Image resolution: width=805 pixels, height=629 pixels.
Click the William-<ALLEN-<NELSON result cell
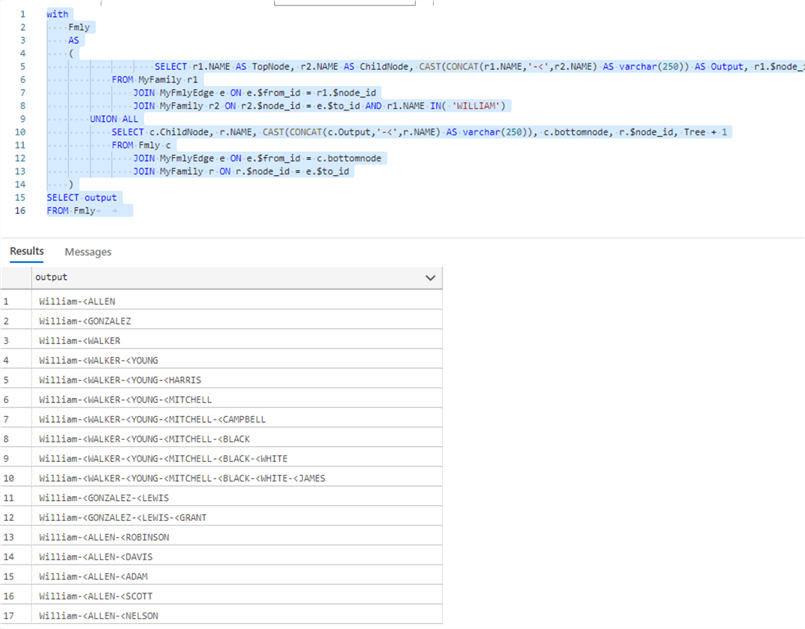point(98,616)
